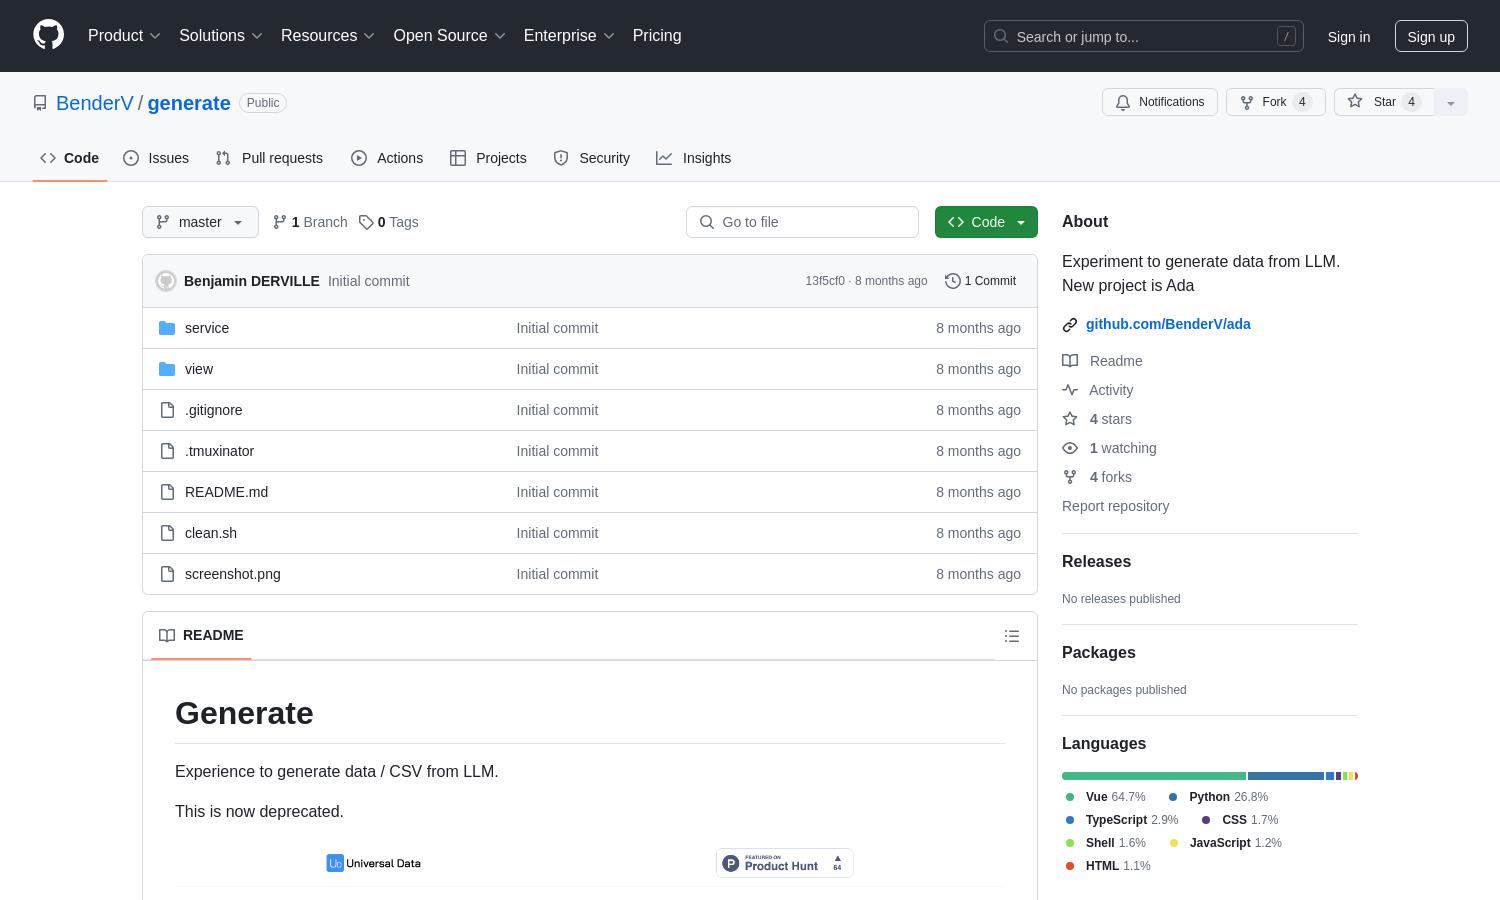Open the Vue 64.7% language link
1500x900 pixels.
pyautogui.click(x=1105, y=797)
